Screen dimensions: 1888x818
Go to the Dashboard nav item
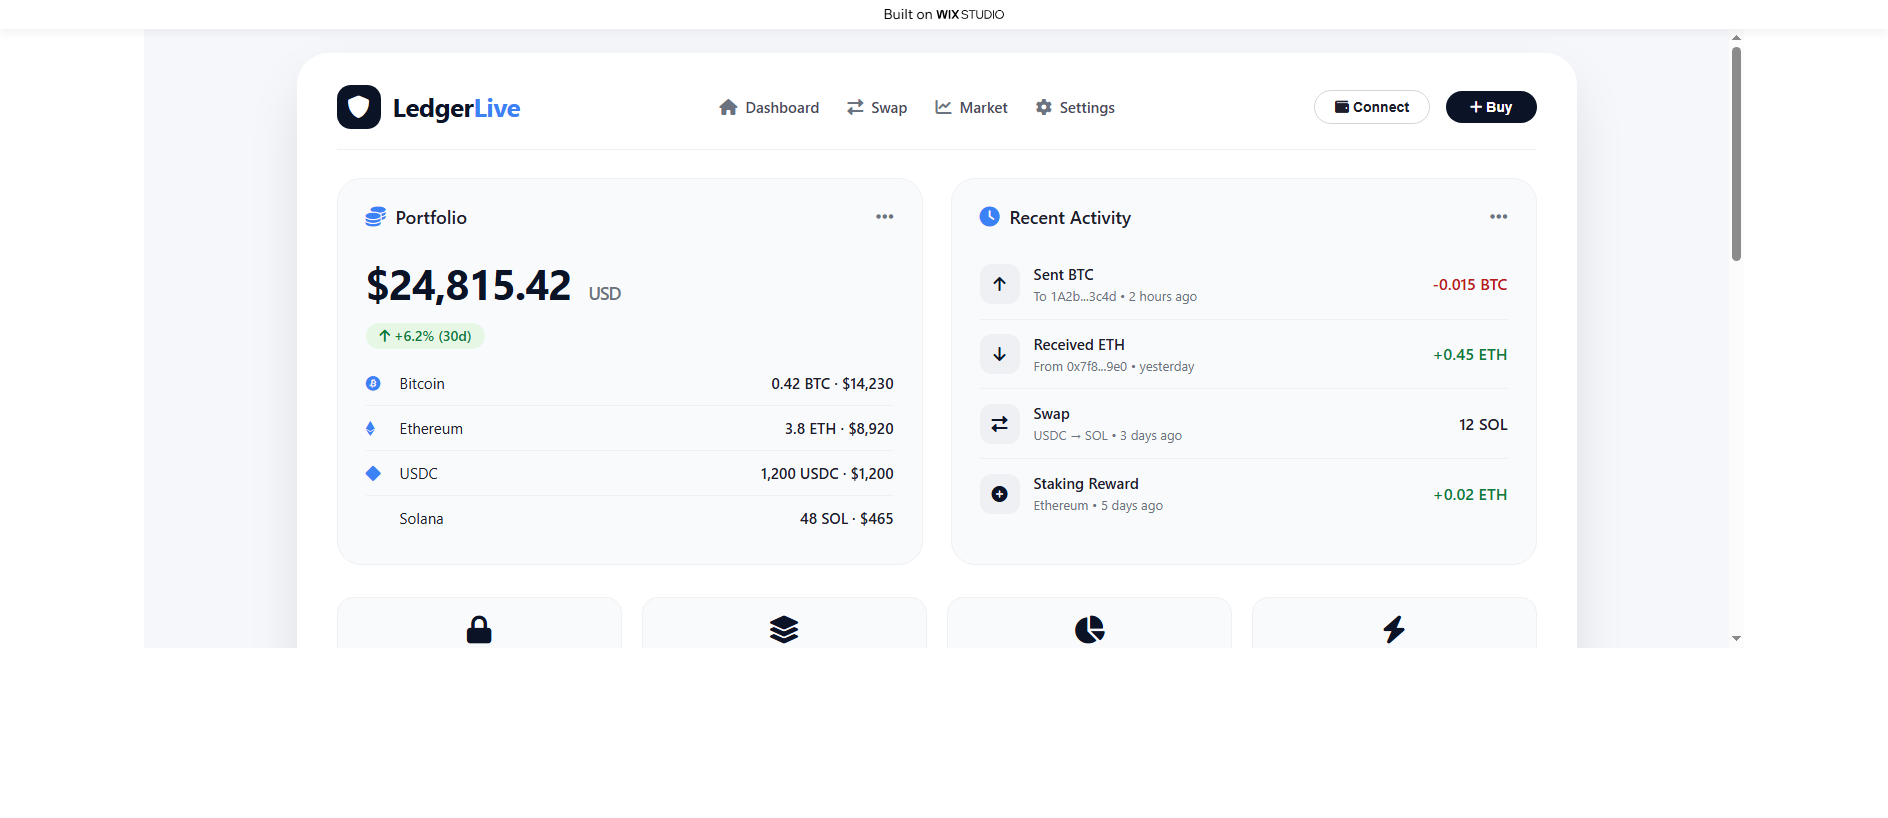click(x=769, y=107)
